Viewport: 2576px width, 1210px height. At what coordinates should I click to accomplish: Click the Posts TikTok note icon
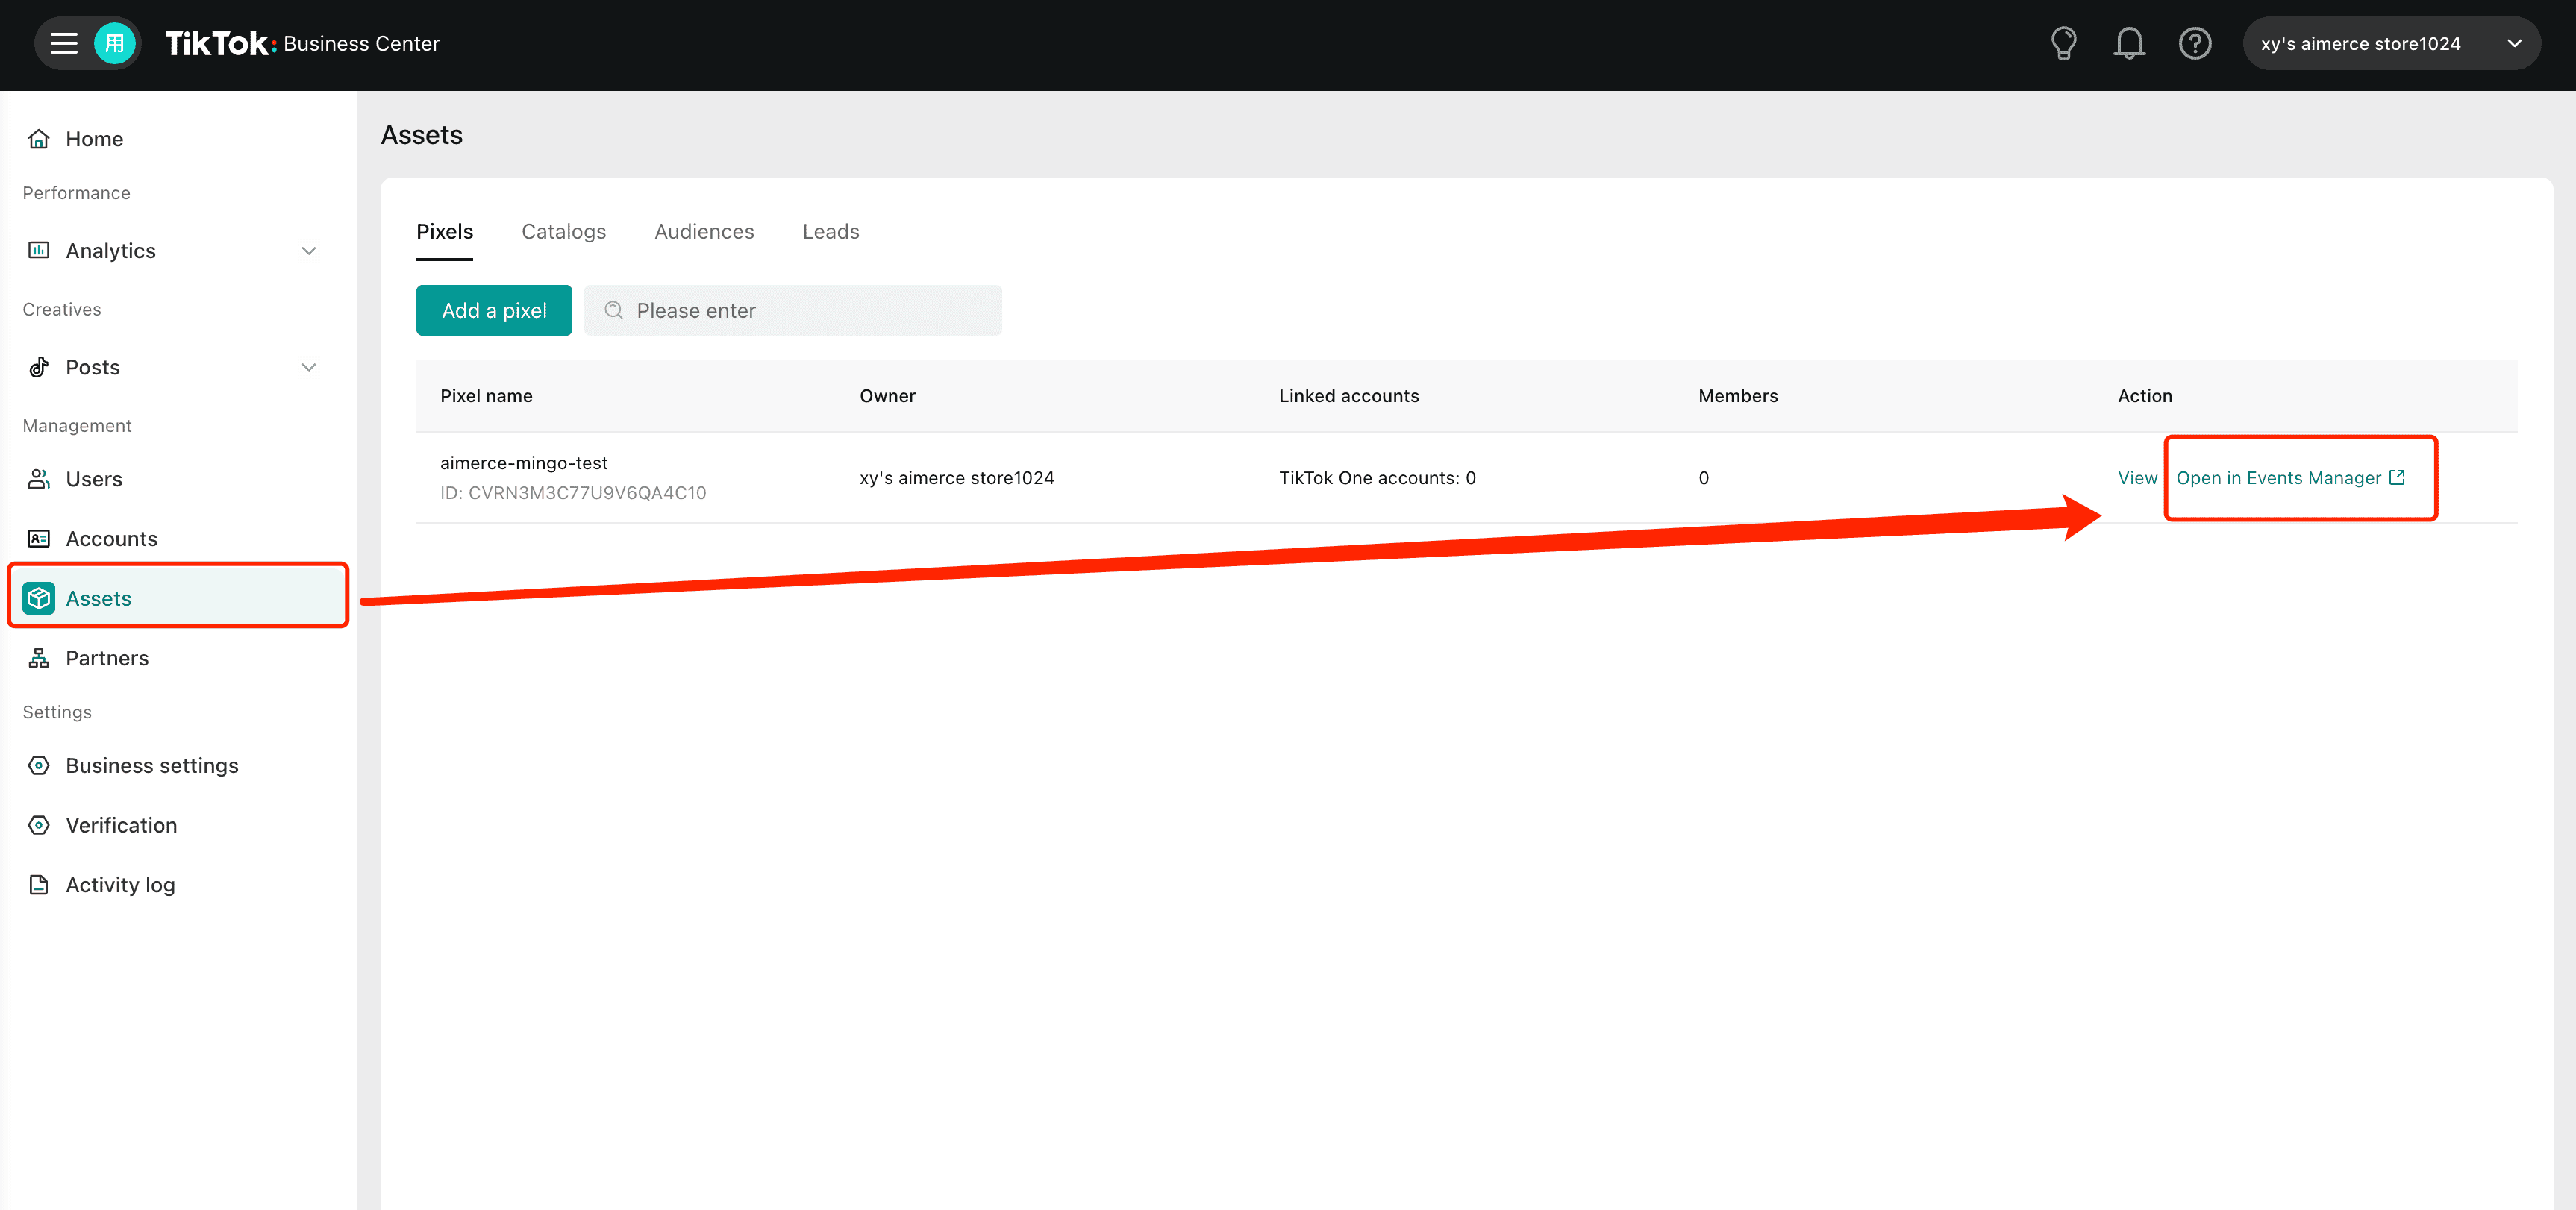(39, 367)
